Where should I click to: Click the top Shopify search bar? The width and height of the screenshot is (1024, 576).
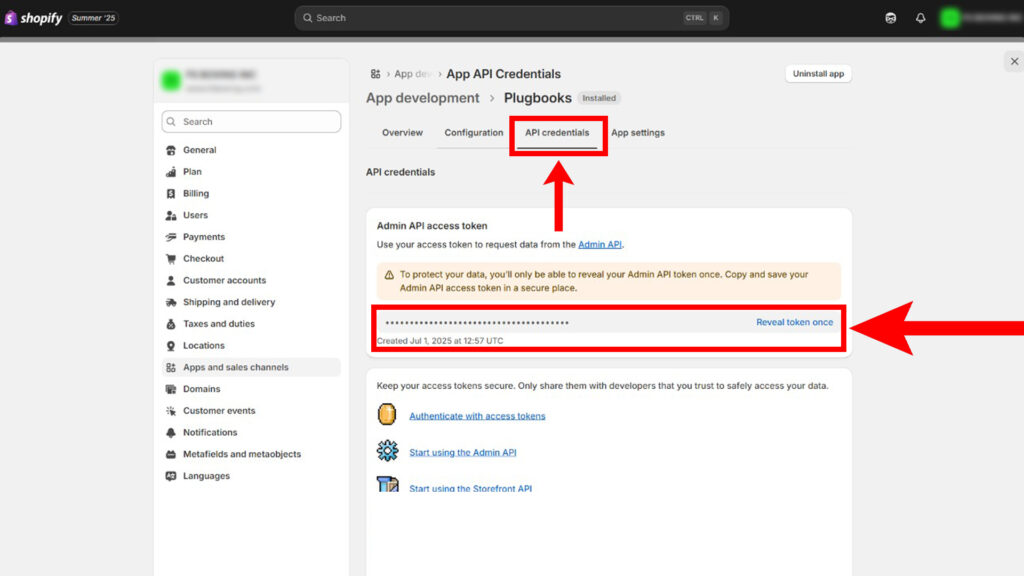pyautogui.click(x=512, y=18)
